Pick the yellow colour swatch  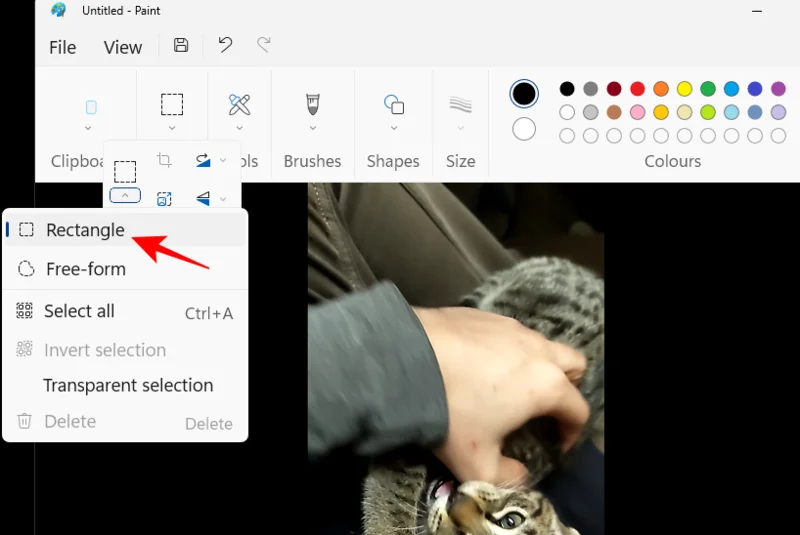(684, 89)
